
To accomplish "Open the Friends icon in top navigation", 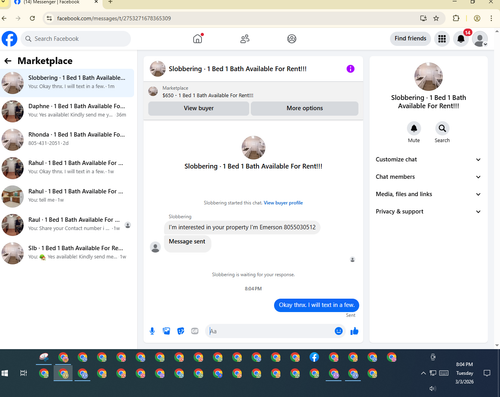I will point(245,39).
